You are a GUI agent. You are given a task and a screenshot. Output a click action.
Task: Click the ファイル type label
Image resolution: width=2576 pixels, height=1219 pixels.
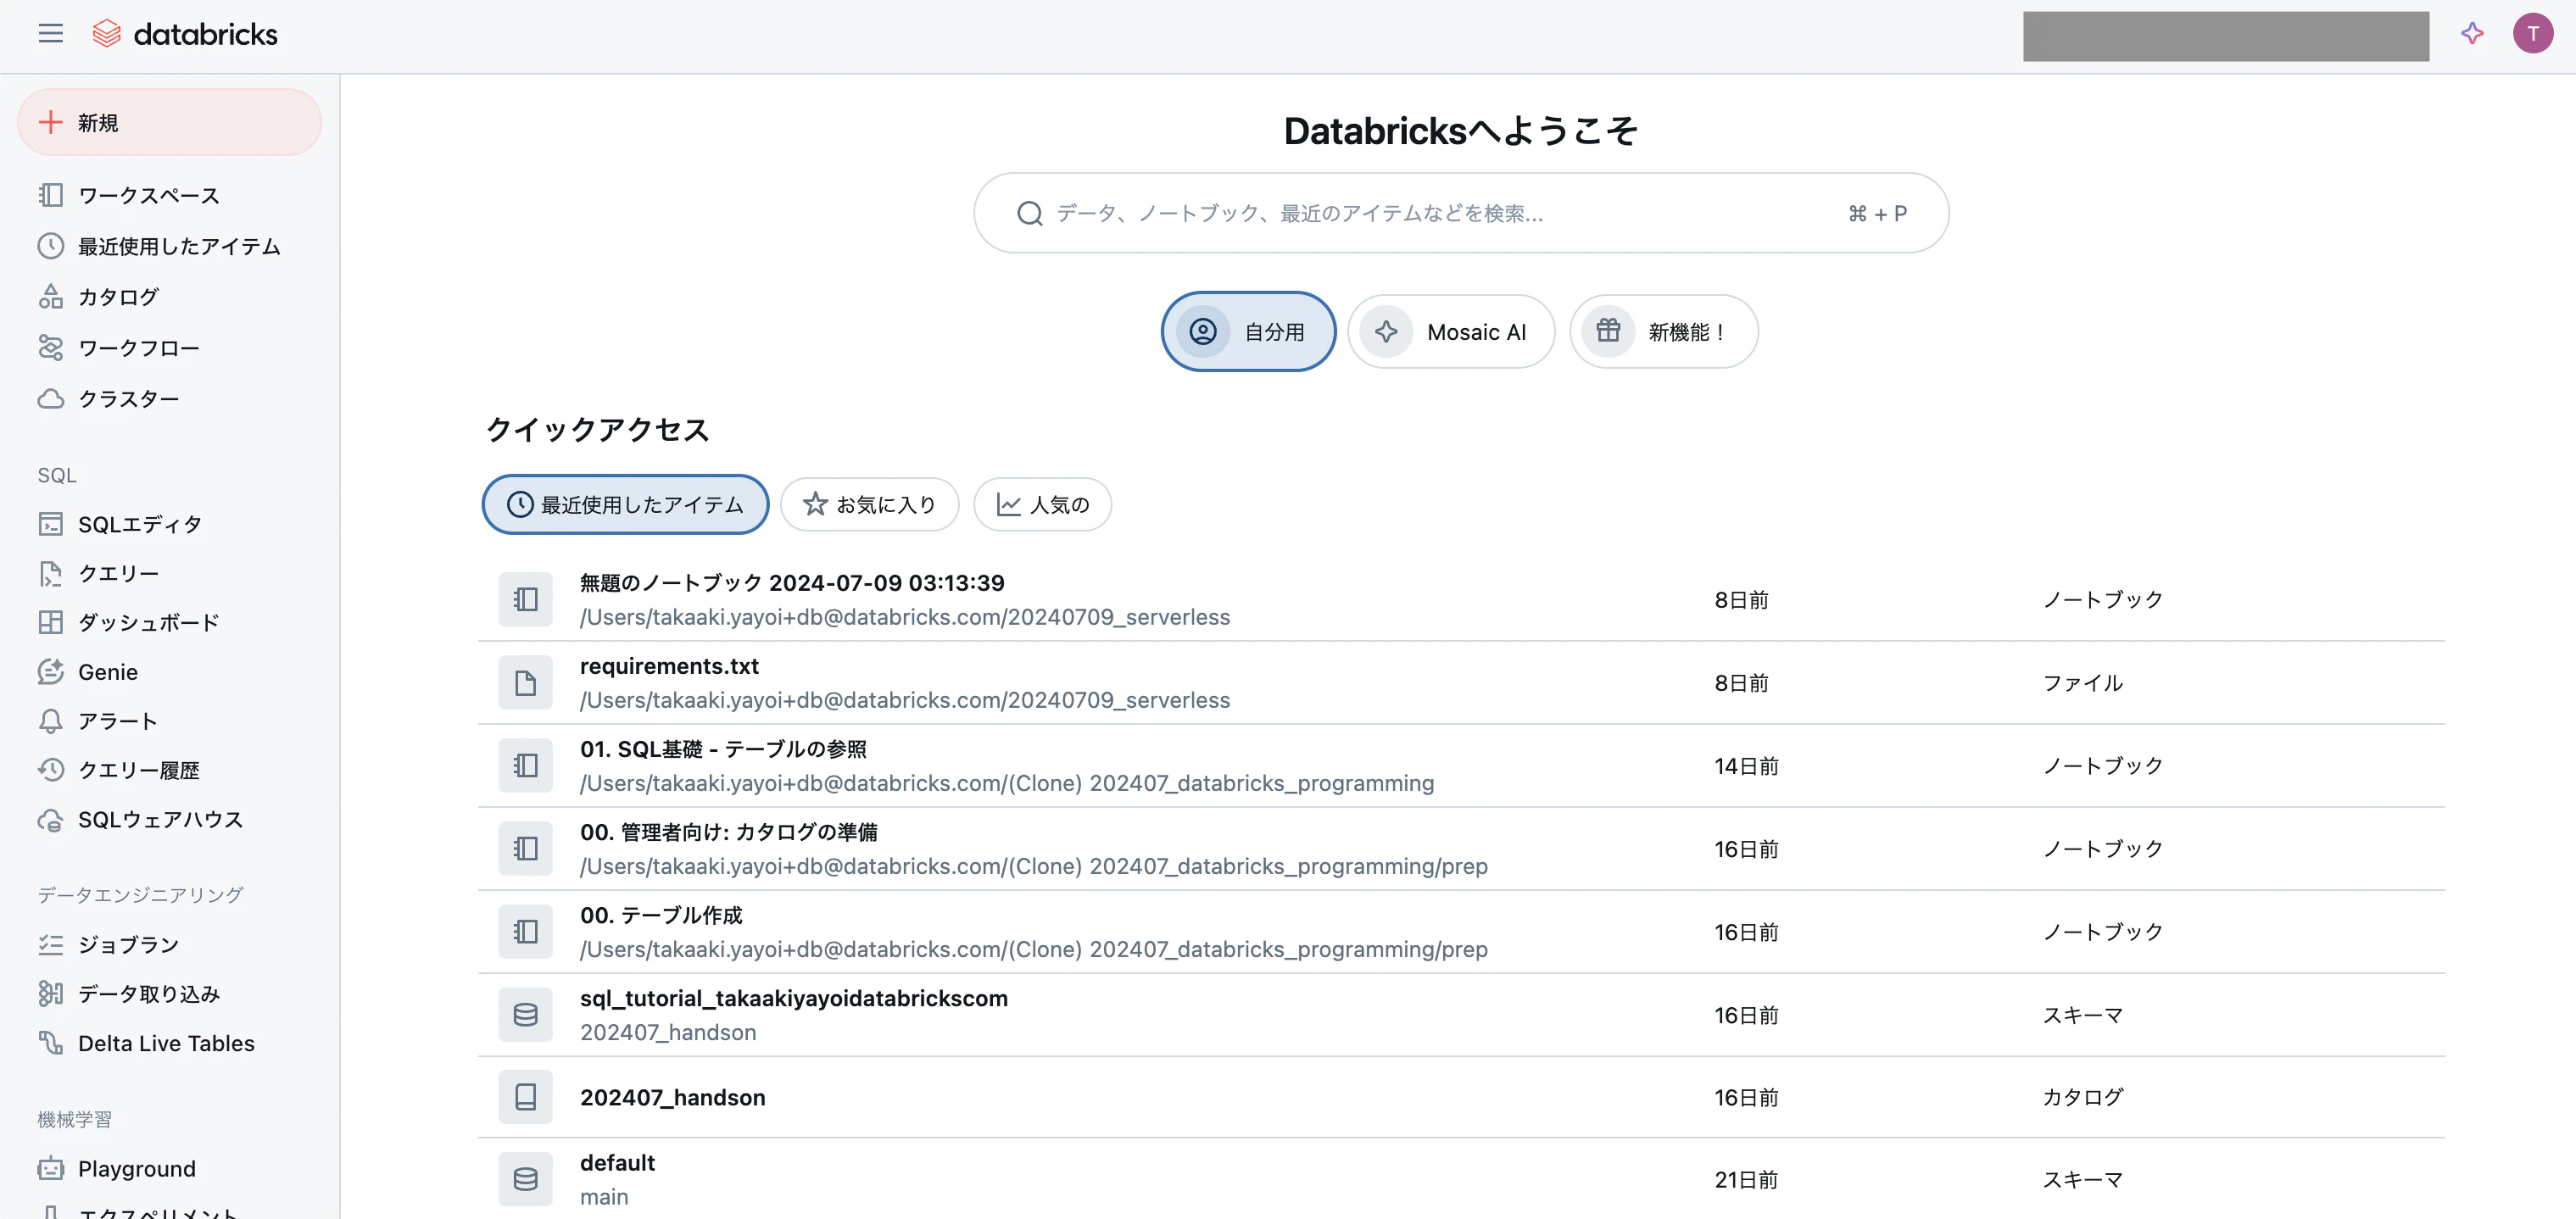pos(2082,682)
